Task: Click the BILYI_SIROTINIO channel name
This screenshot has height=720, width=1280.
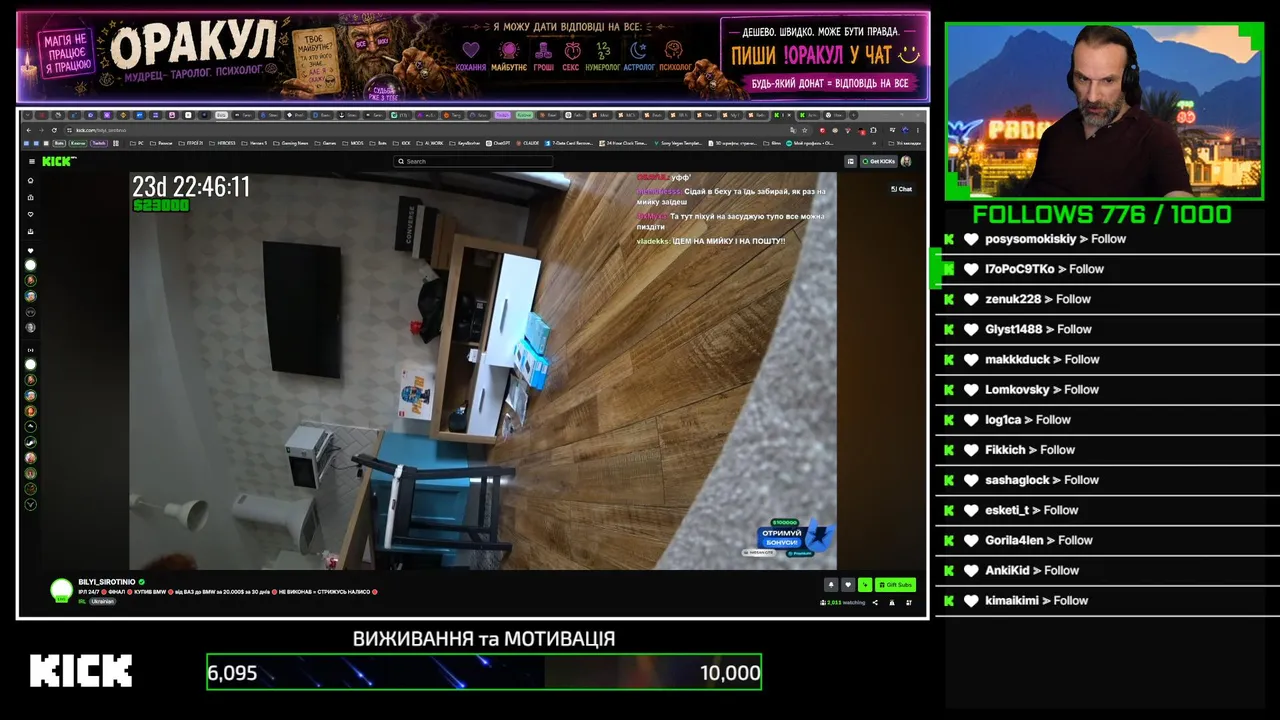Action: 108,581
